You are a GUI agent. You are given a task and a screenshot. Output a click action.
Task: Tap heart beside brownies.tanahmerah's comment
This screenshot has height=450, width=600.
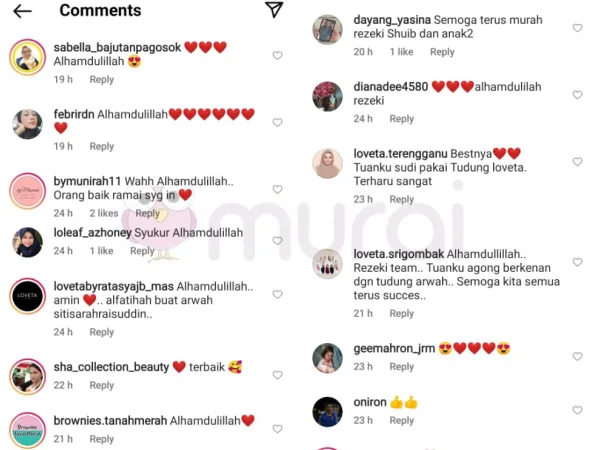click(x=277, y=429)
